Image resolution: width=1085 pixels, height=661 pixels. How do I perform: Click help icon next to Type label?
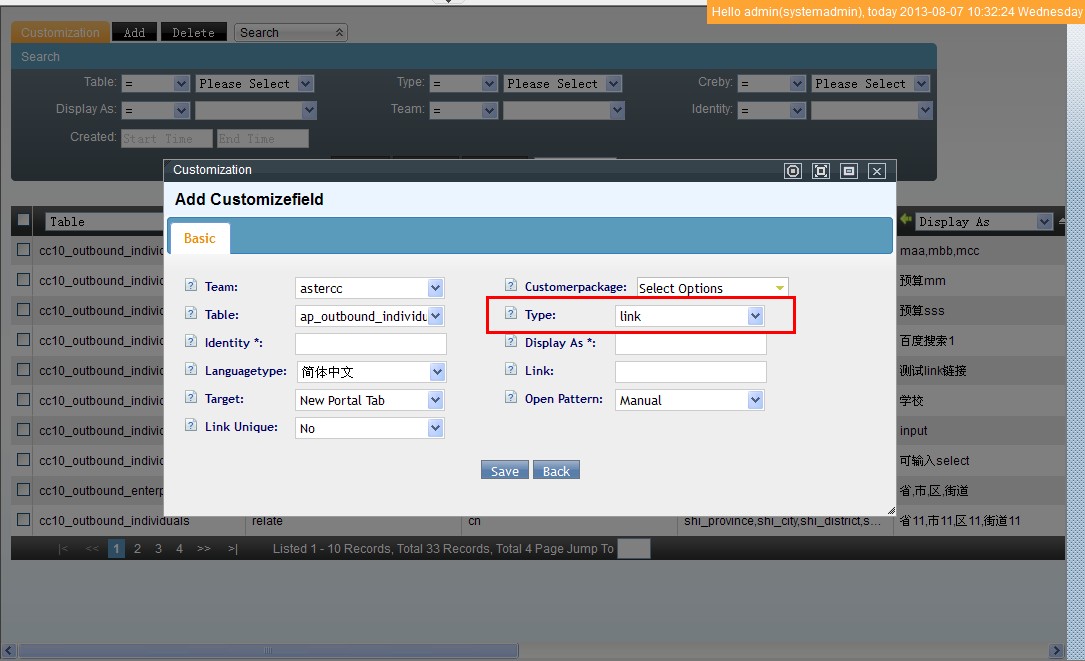[x=511, y=314]
